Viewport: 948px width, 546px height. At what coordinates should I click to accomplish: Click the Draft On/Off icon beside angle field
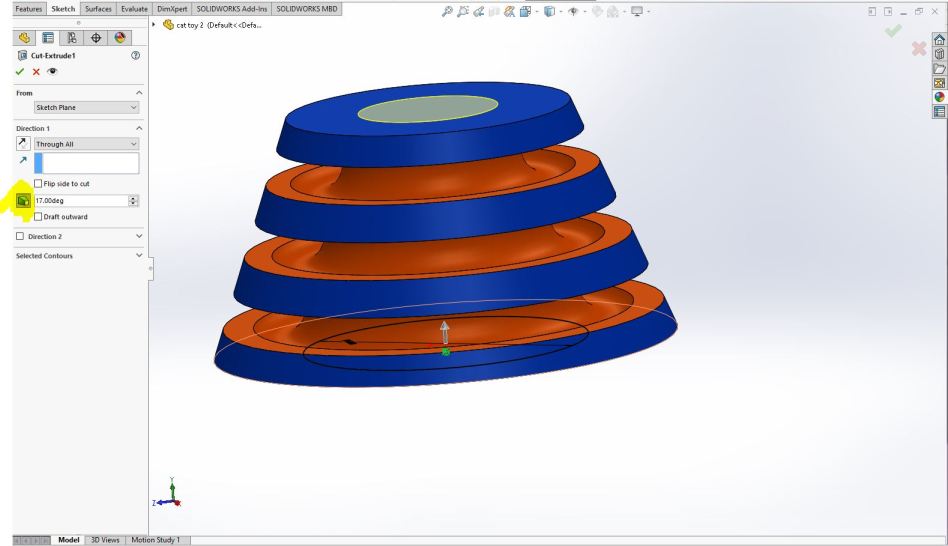22,201
